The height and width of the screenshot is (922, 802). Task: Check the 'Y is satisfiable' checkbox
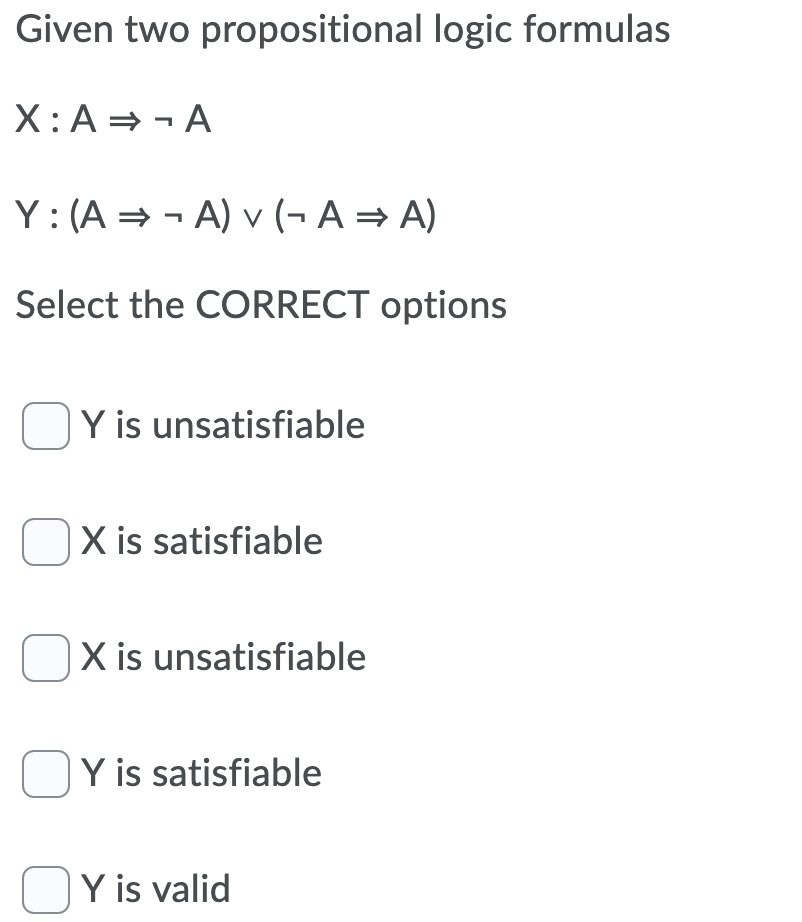click(x=44, y=773)
